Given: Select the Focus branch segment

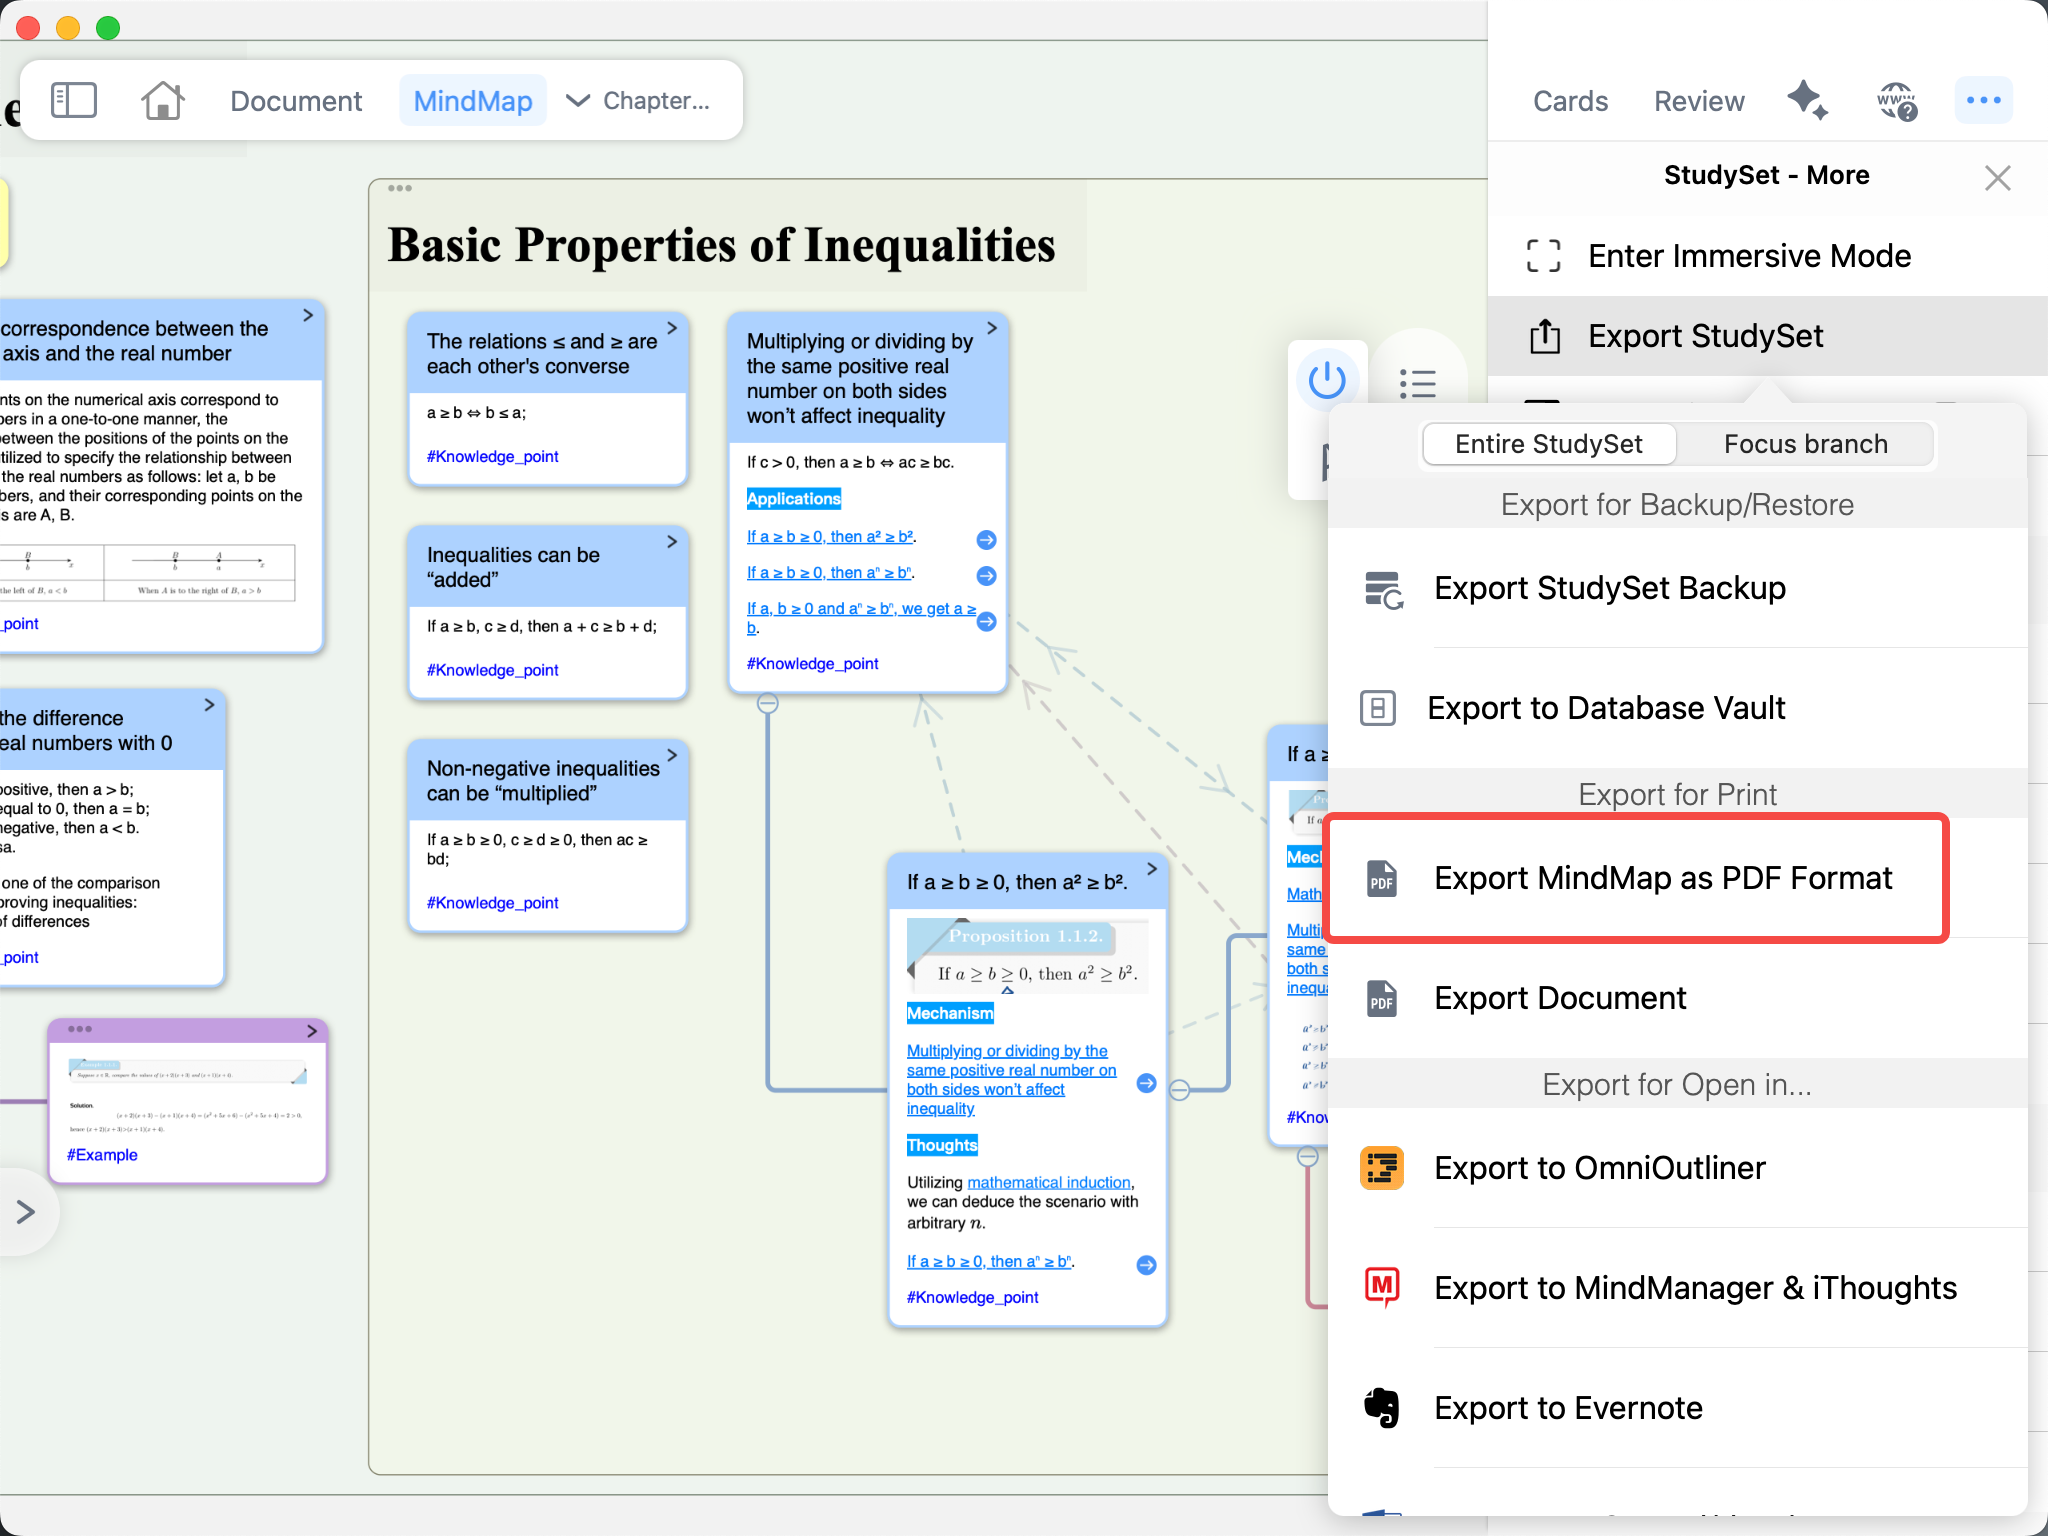Looking at the screenshot, I should [1805, 444].
